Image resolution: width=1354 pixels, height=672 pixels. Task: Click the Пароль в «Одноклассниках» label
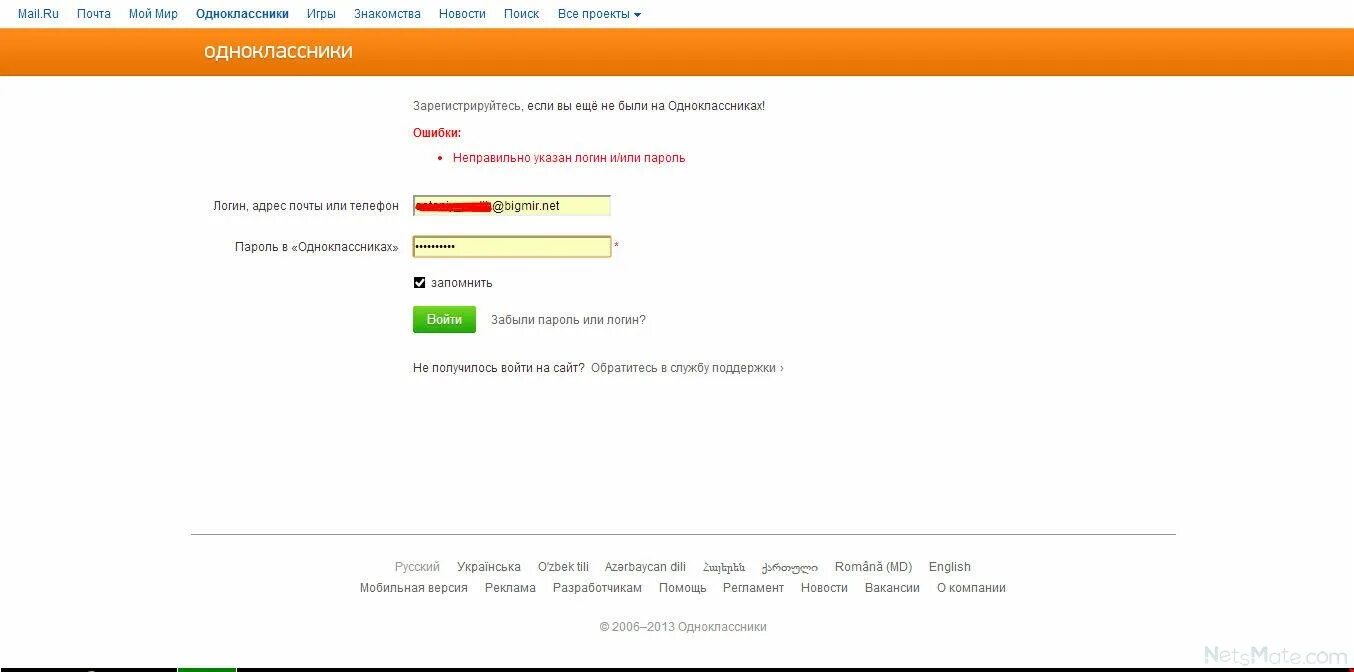[x=317, y=247]
